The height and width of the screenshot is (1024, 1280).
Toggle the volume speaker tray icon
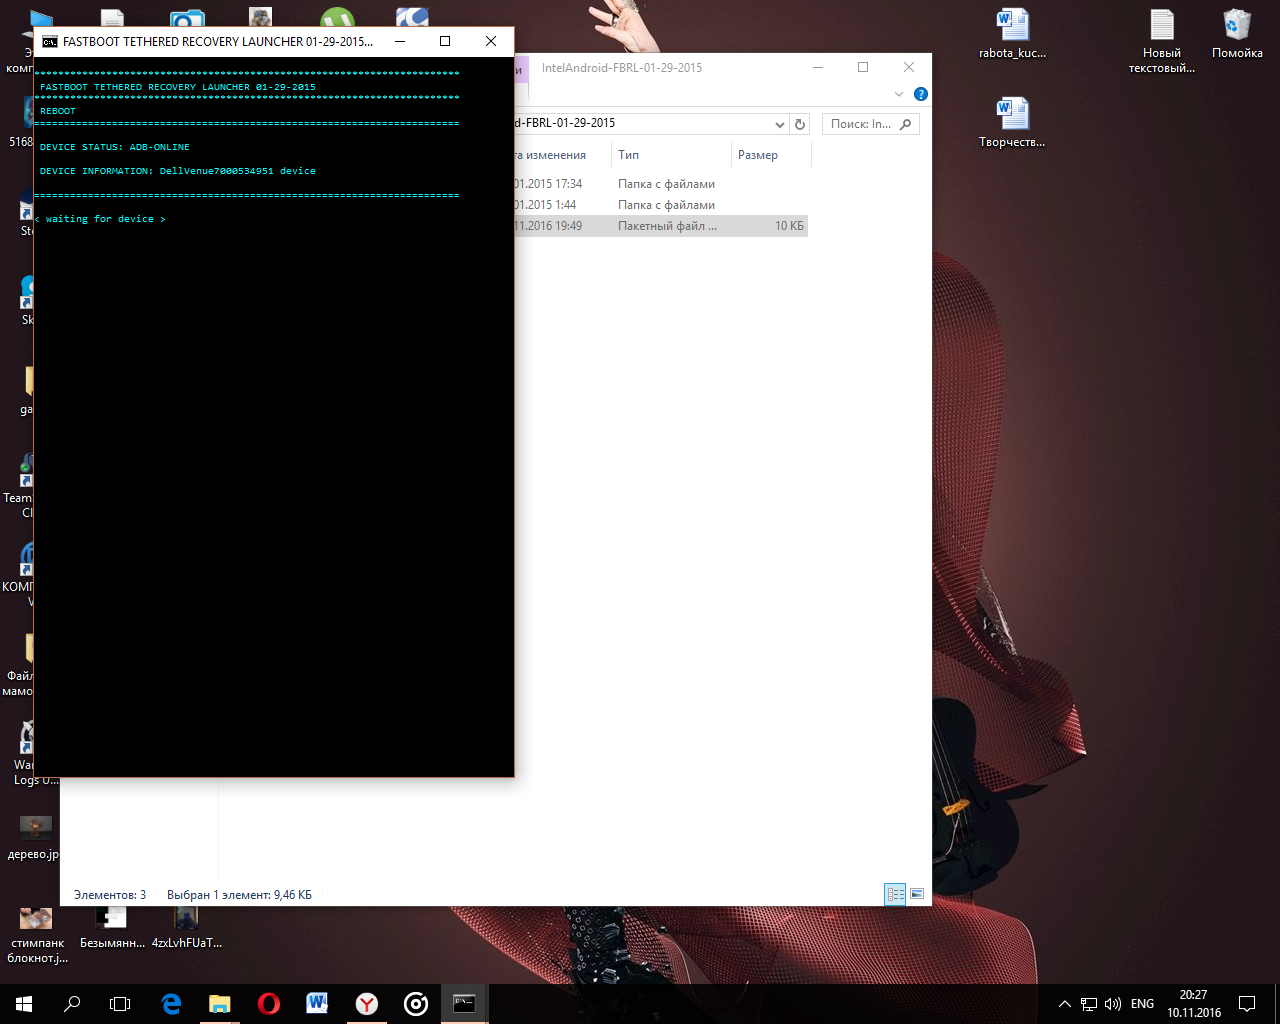coord(1113,1004)
